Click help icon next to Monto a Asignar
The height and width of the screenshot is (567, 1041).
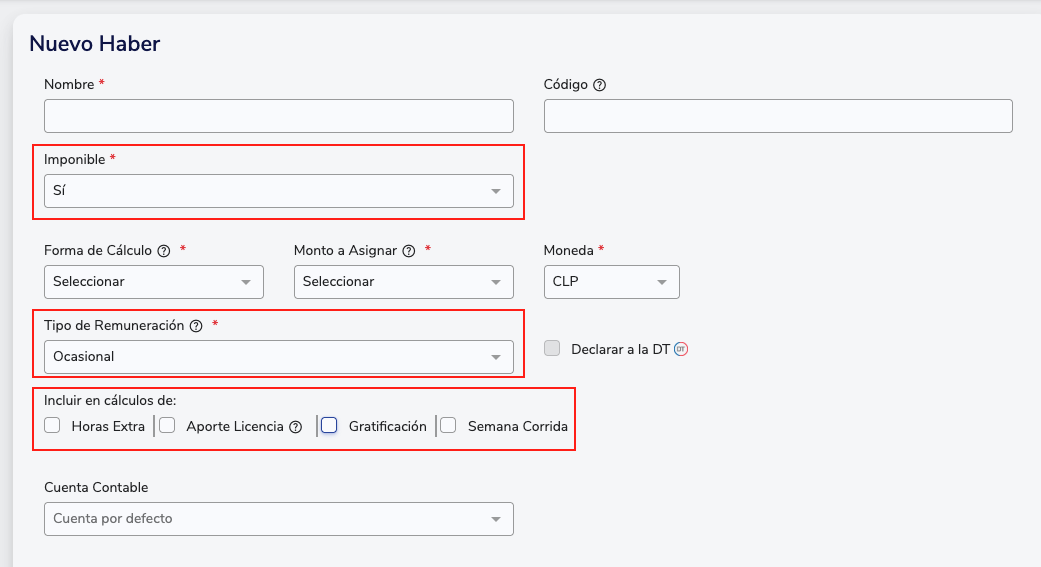409,251
